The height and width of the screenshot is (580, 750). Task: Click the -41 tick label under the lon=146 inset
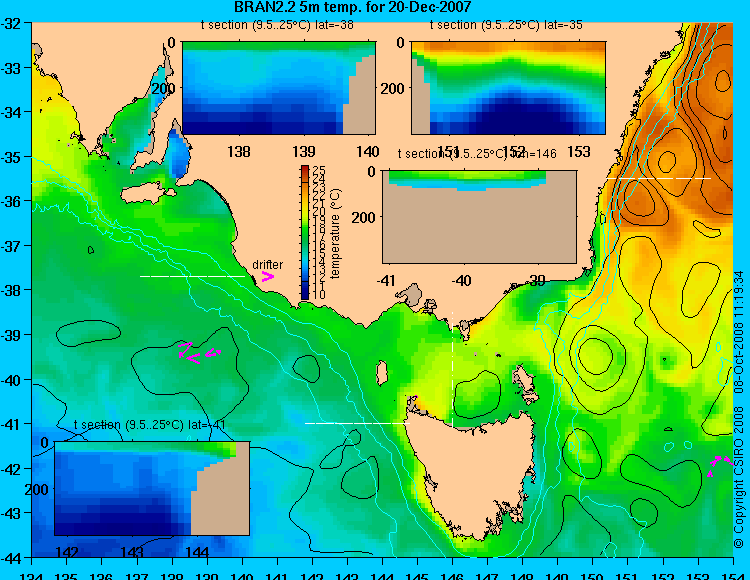[386, 280]
